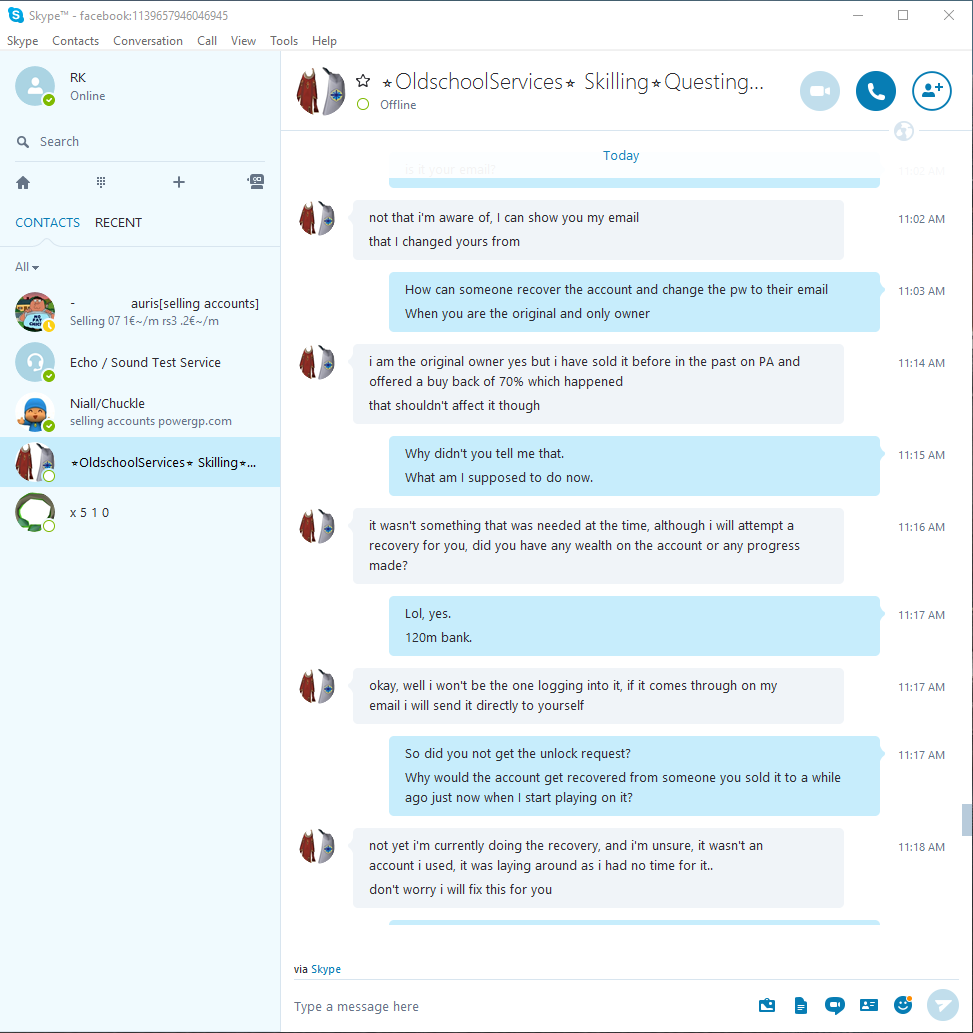Click the plus icon to add a contact

pos(179,182)
